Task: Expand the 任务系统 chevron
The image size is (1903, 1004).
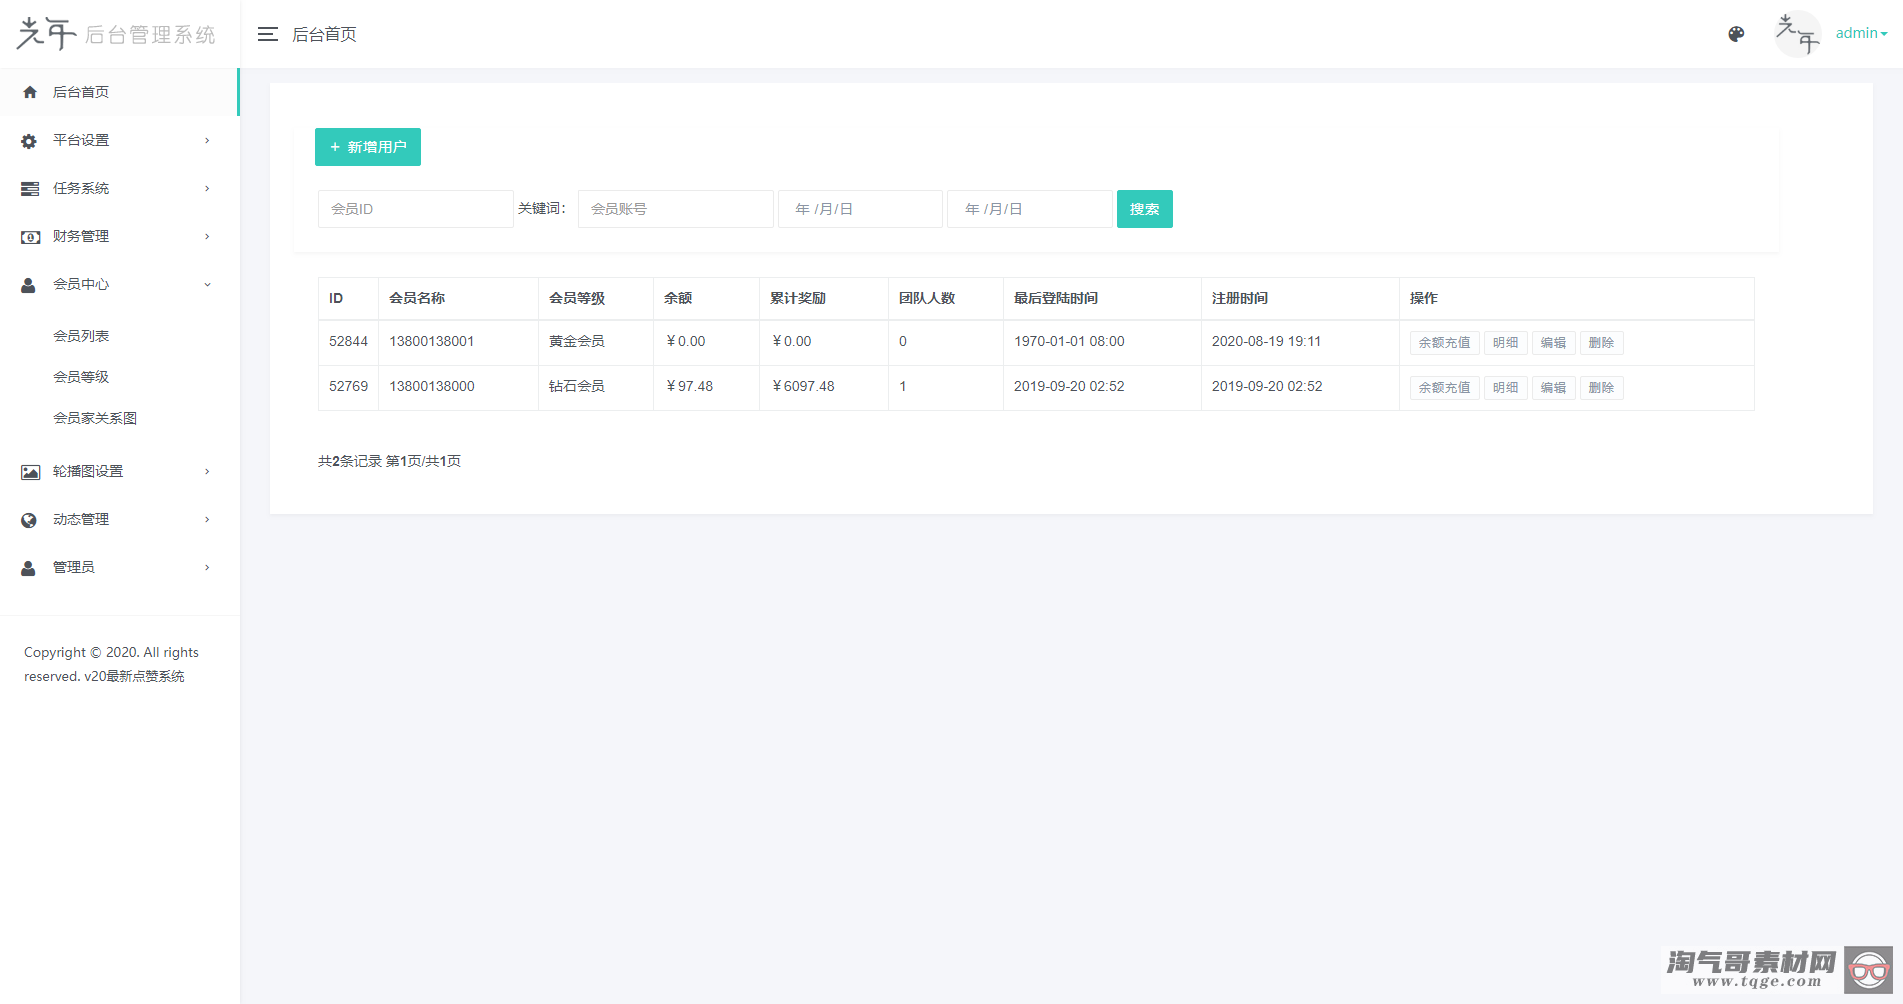Action: click(x=207, y=188)
